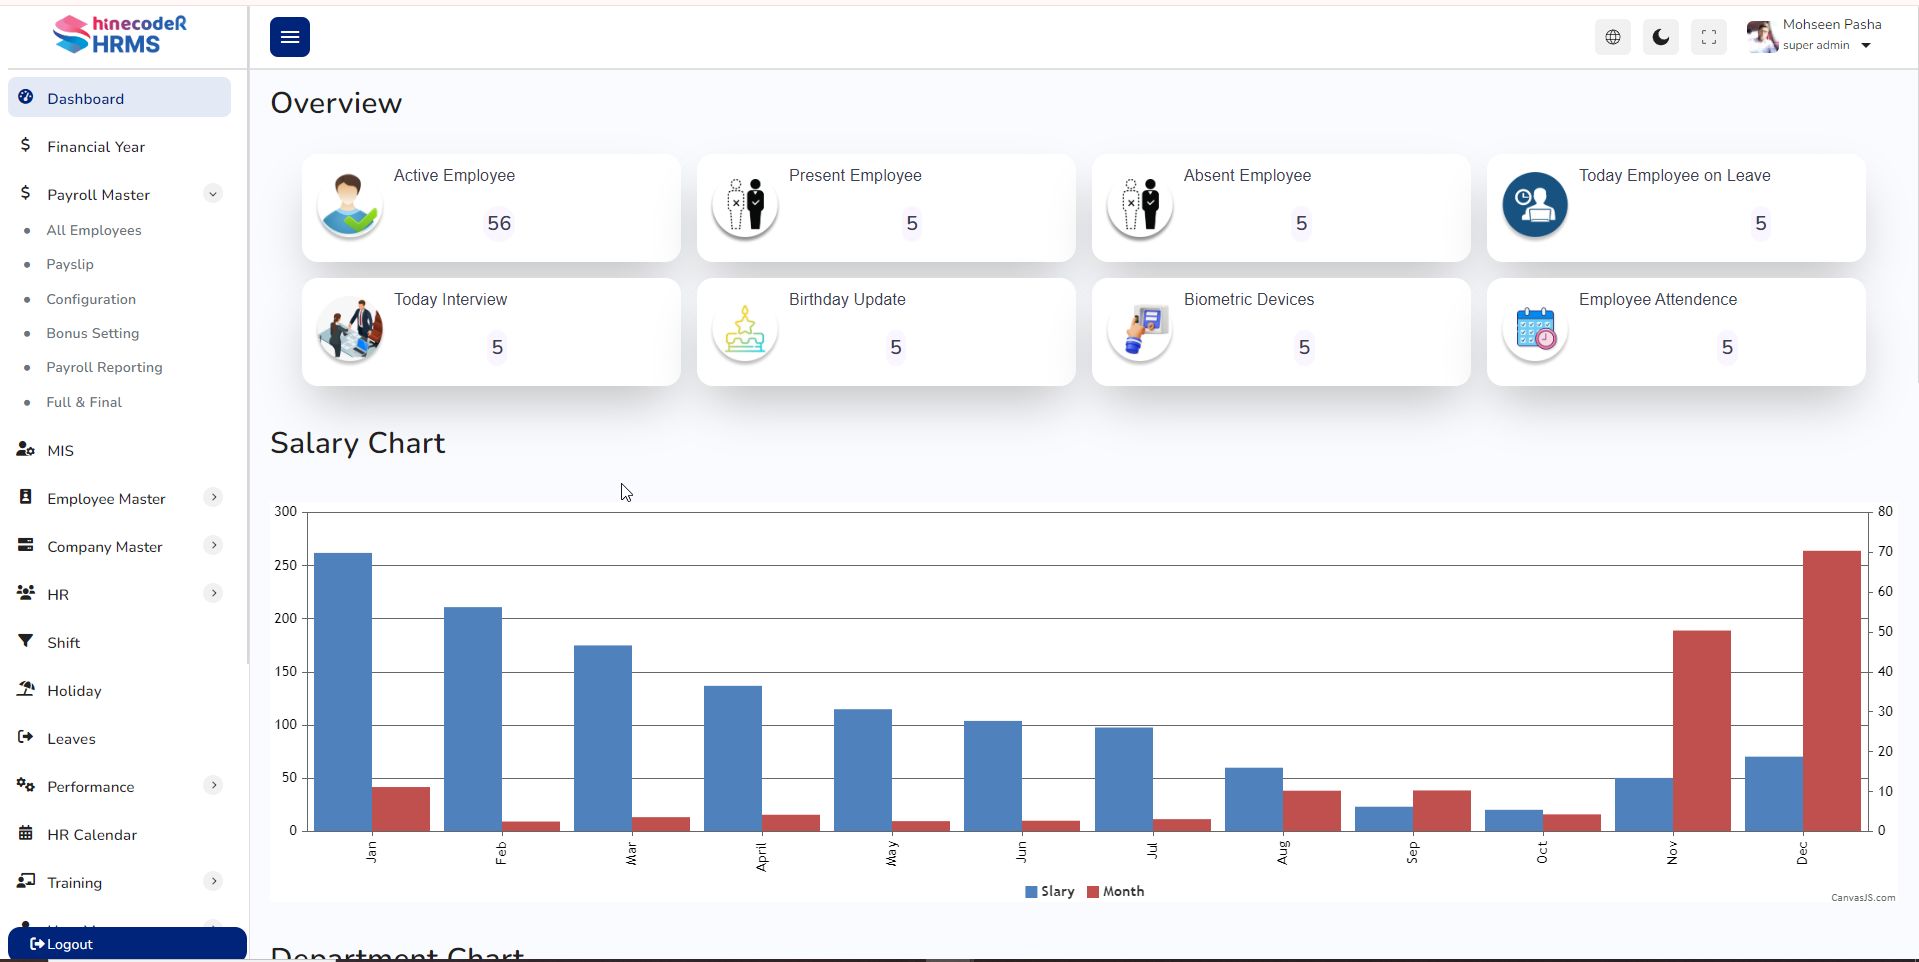Click the Financial Year dollar icon
This screenshot has height=962, width=1919.
click(x=25, y=145)
